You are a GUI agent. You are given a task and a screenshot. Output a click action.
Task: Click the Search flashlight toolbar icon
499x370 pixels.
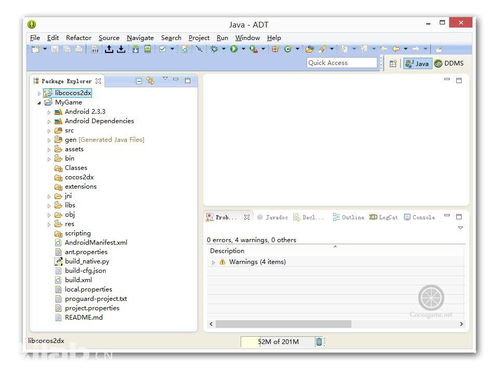click(x=322, y=49)
